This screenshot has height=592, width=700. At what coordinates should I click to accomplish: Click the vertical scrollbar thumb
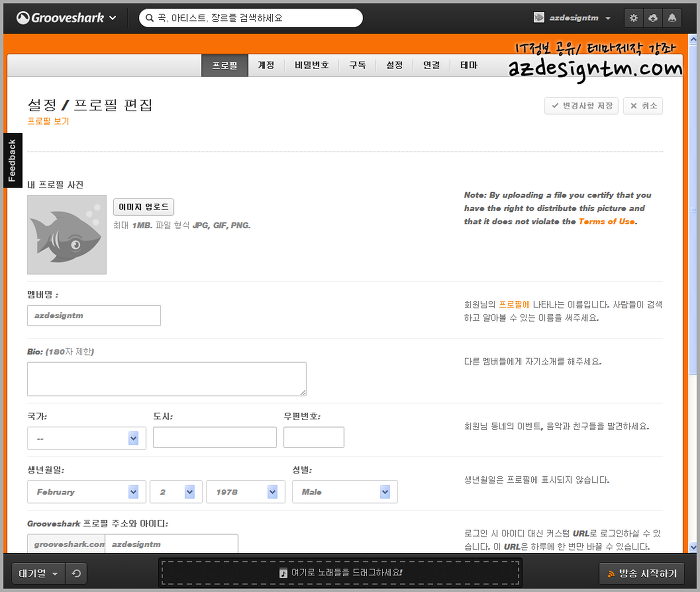[x=693, y=210]
